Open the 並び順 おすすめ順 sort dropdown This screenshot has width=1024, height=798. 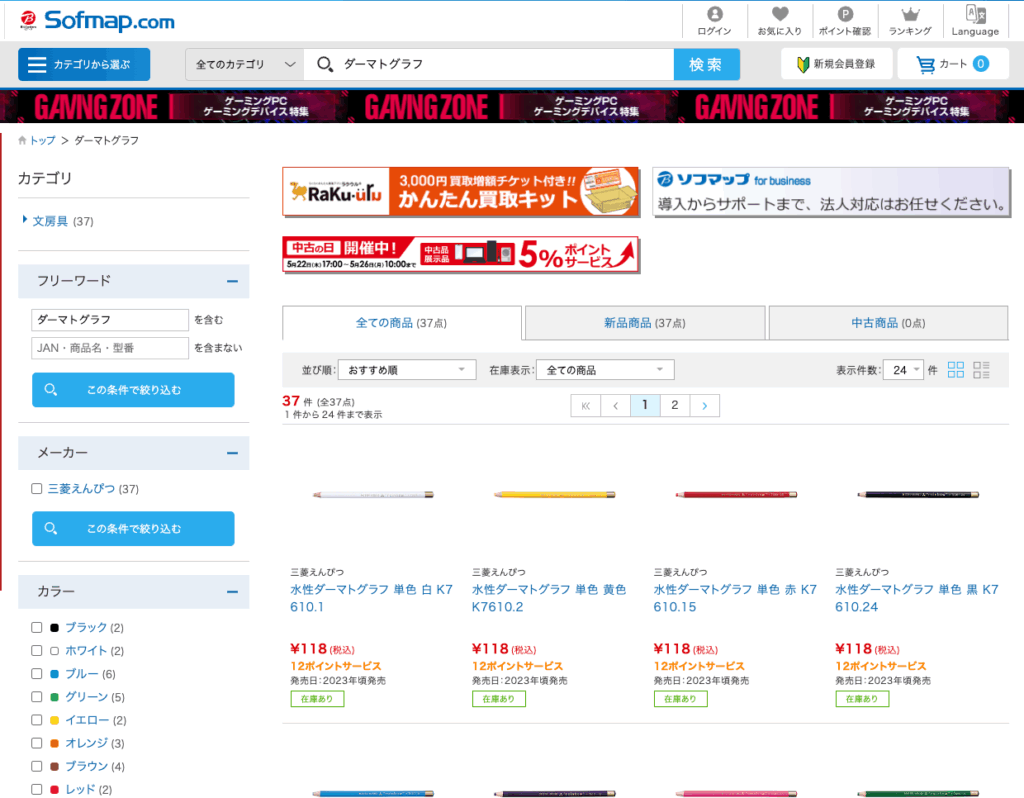pos(407,370)
